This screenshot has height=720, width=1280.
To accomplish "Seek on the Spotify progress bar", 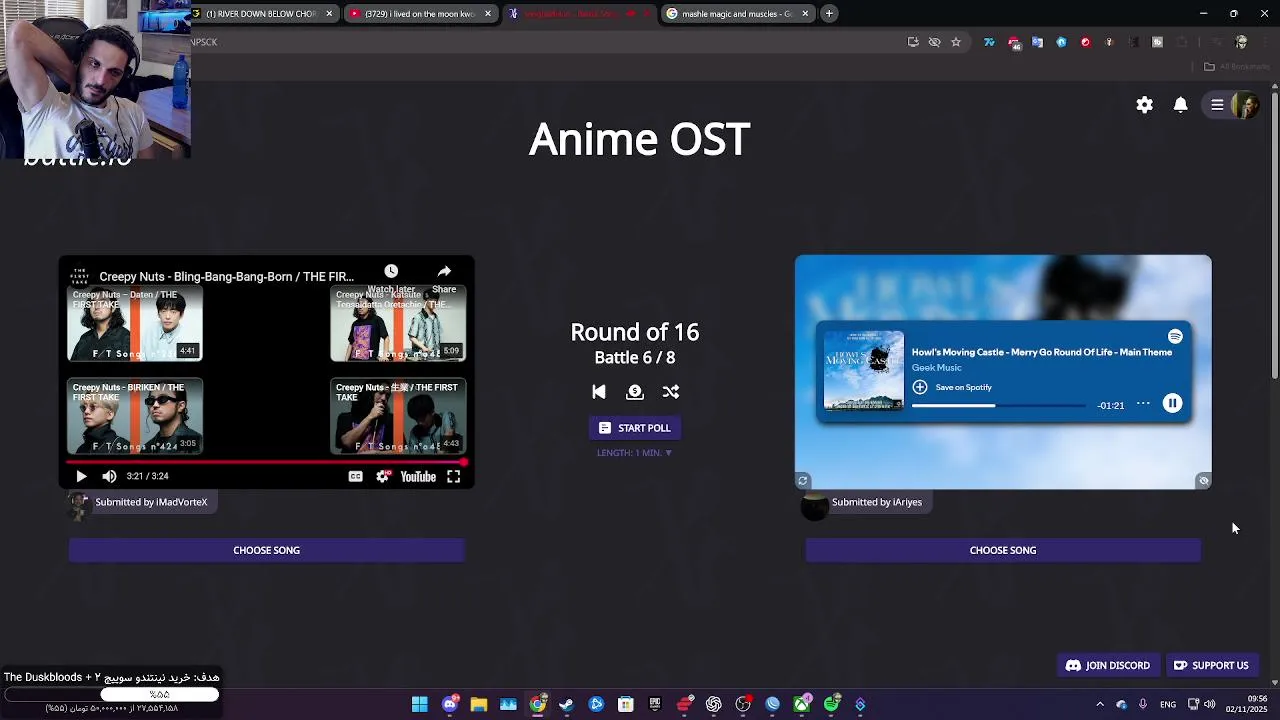I will pyautogui.click(x=998, y=406).
